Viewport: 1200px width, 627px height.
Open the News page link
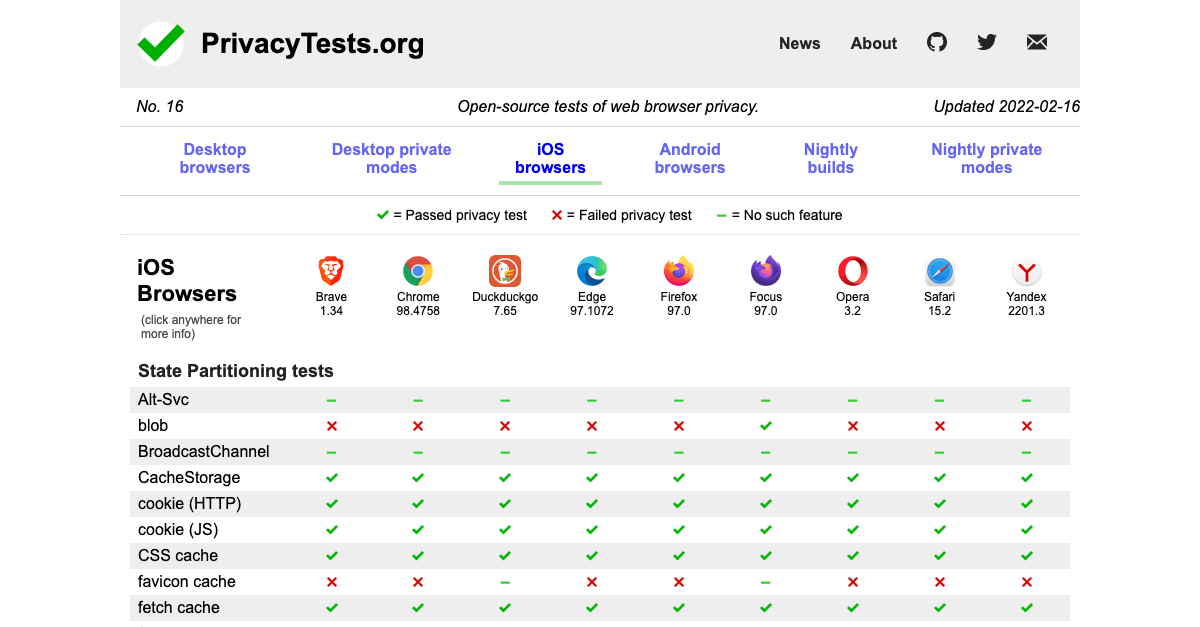[x=799, y=43]
